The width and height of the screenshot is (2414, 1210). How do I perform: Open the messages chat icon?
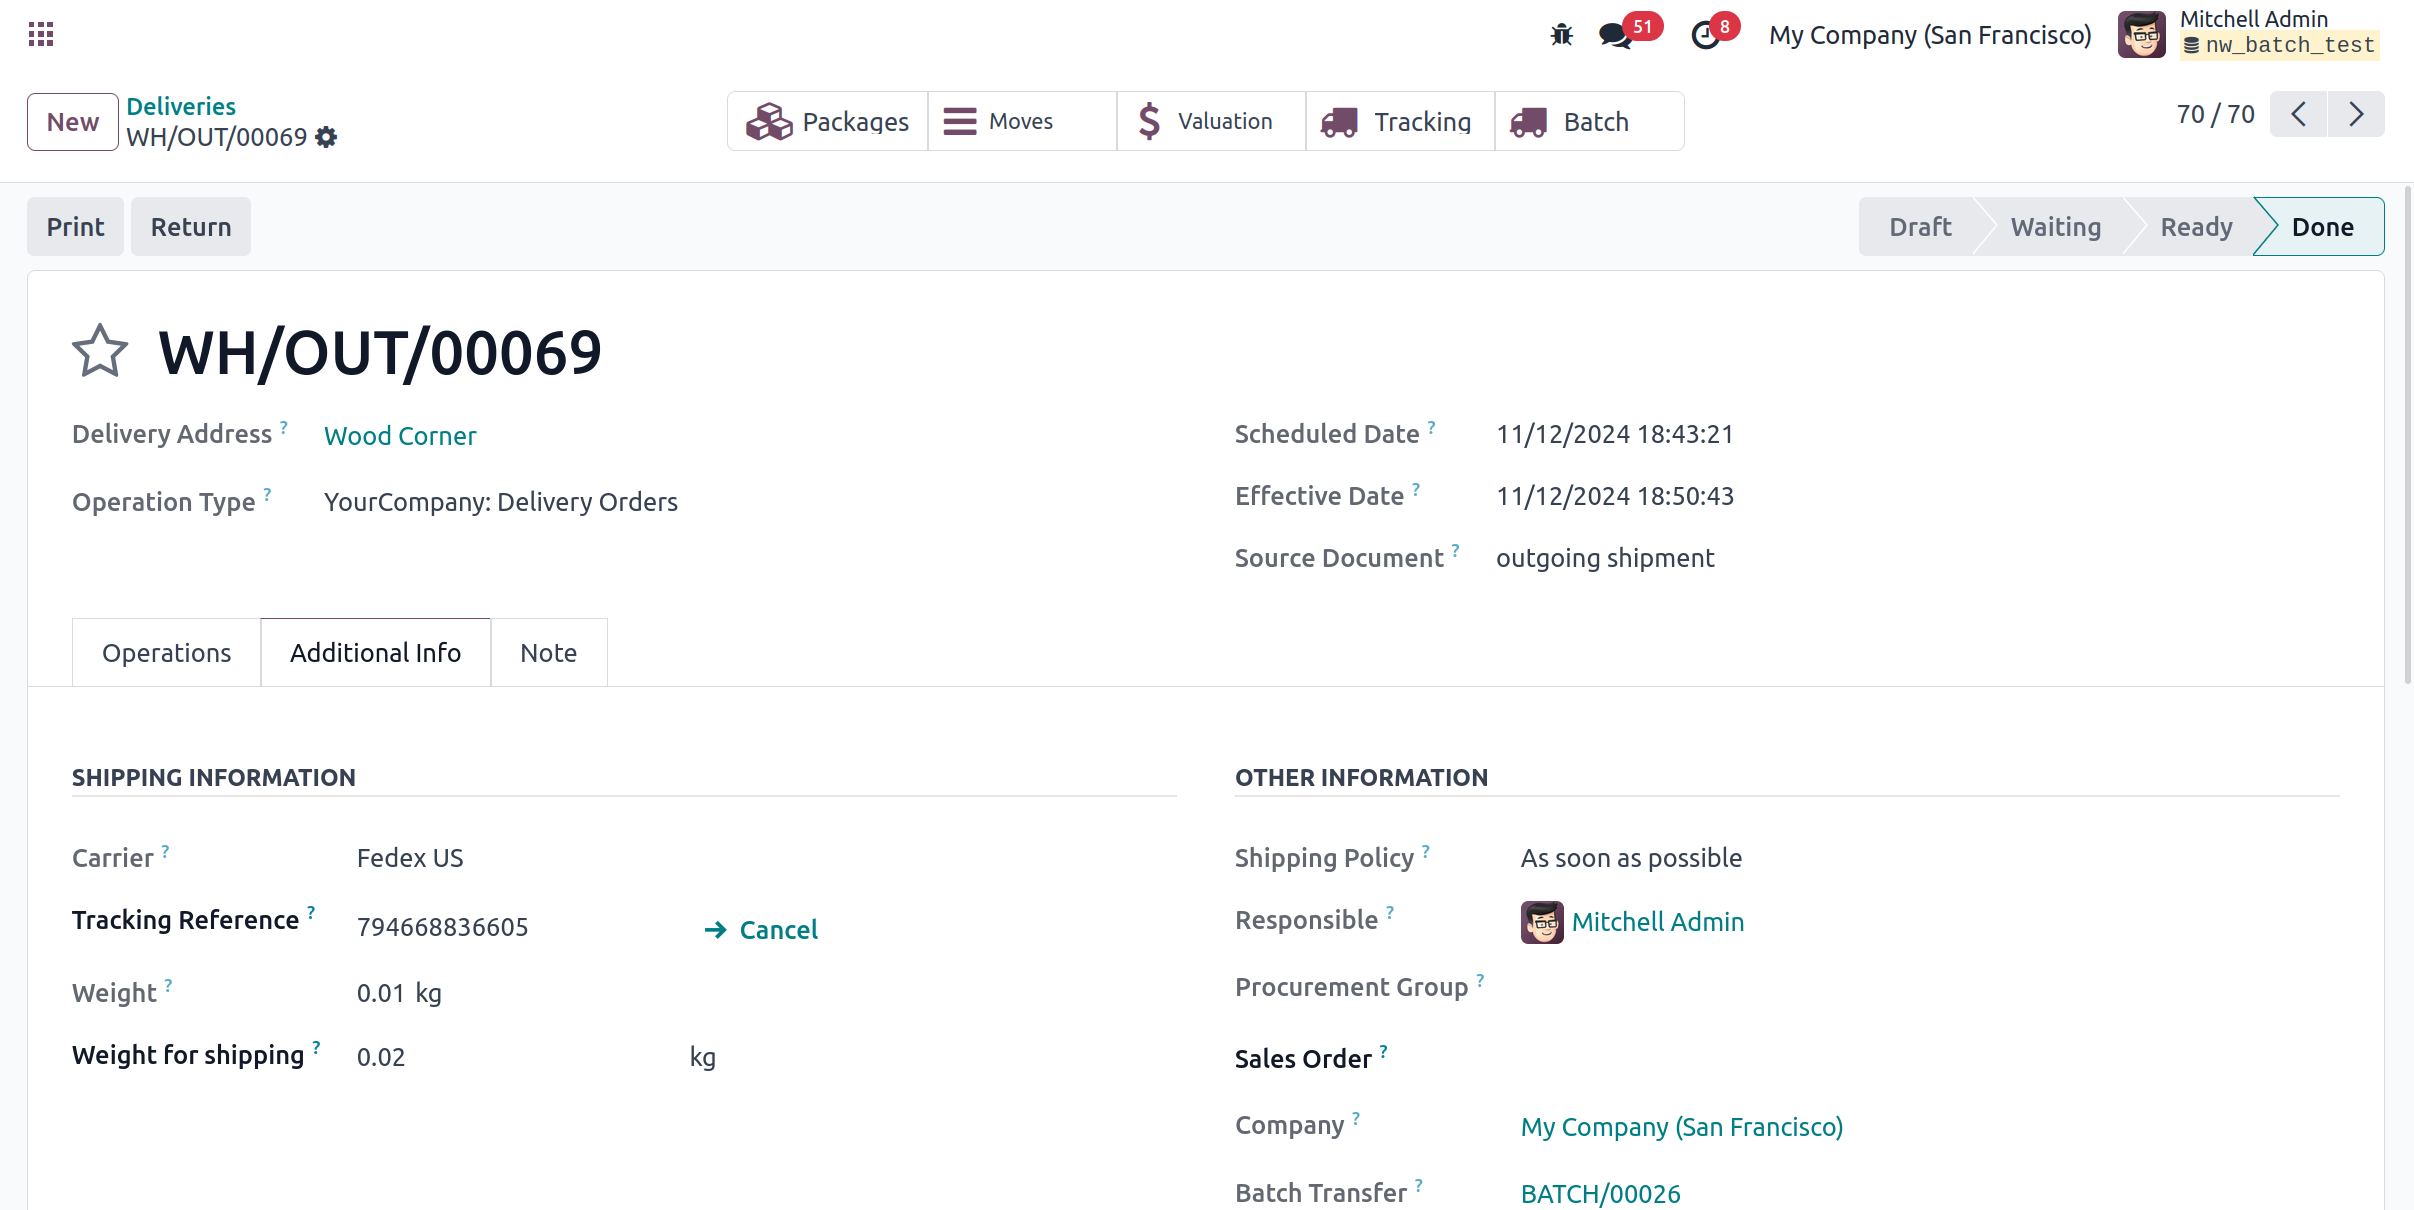1614,35
